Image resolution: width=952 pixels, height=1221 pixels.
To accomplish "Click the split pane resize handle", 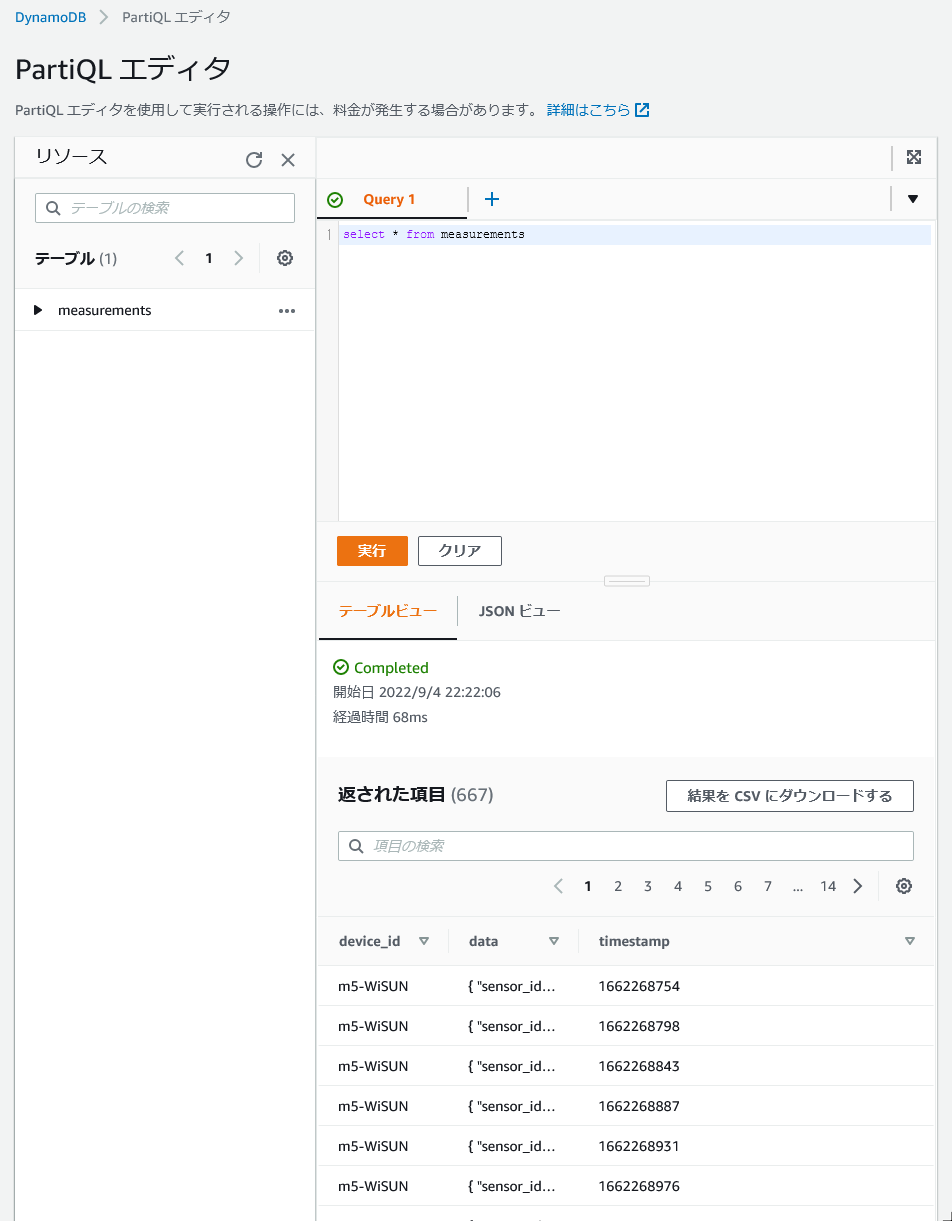I will [627, 581].
